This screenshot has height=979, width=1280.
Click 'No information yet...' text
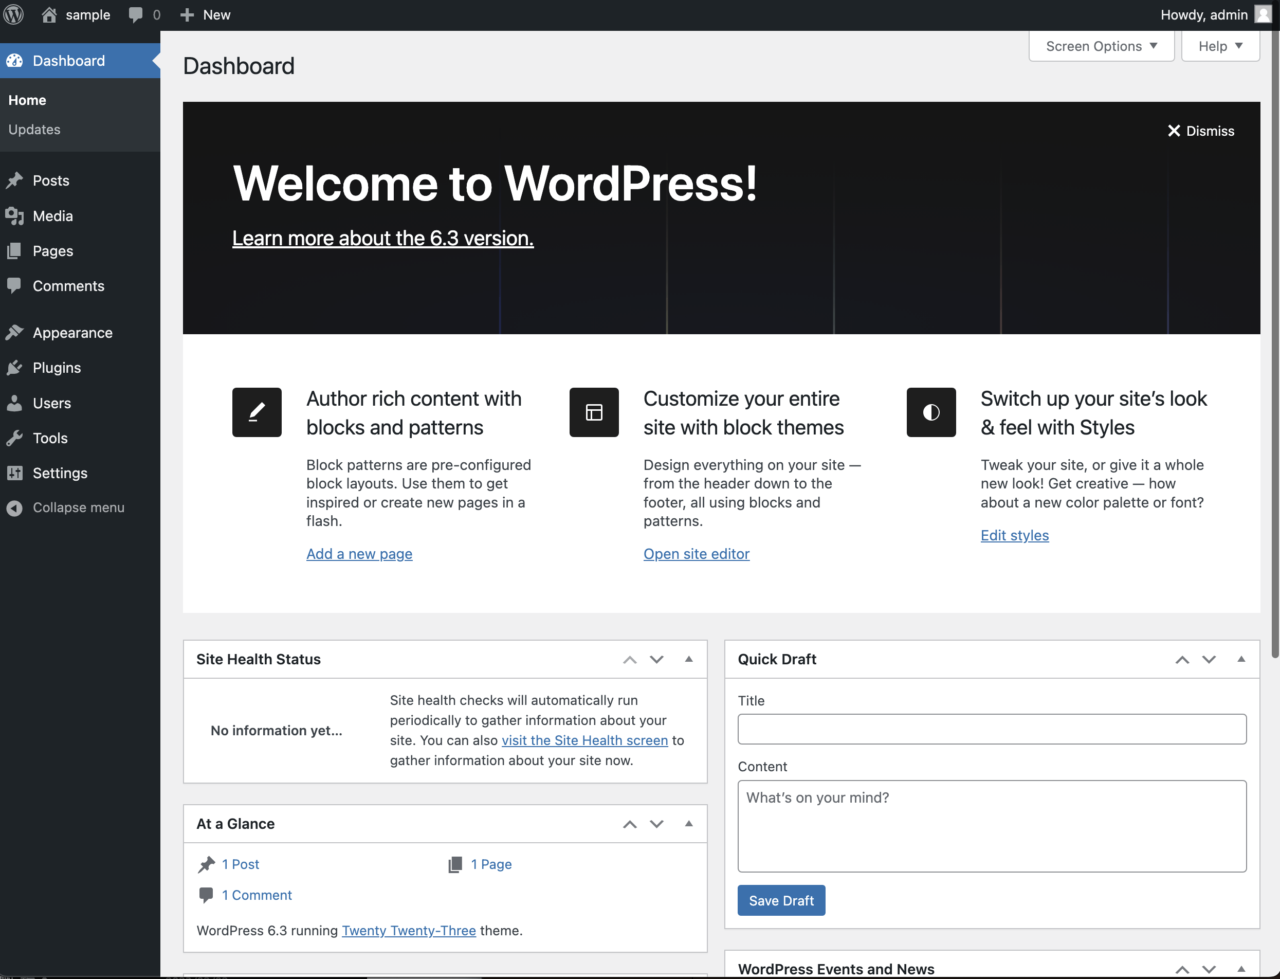[276, 731]
